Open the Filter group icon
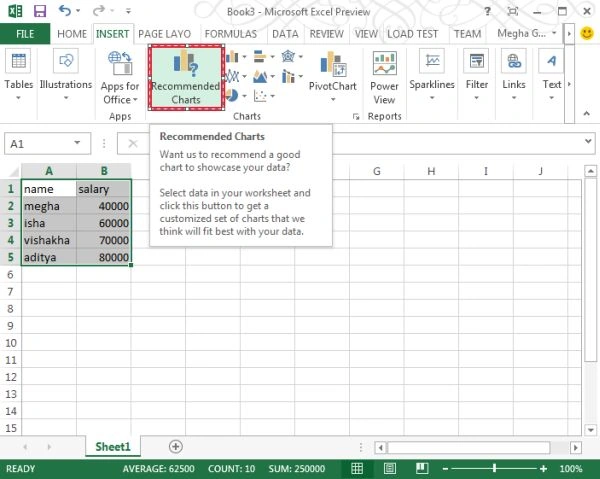The image size is (600, 479). click(x=476, y=61)
